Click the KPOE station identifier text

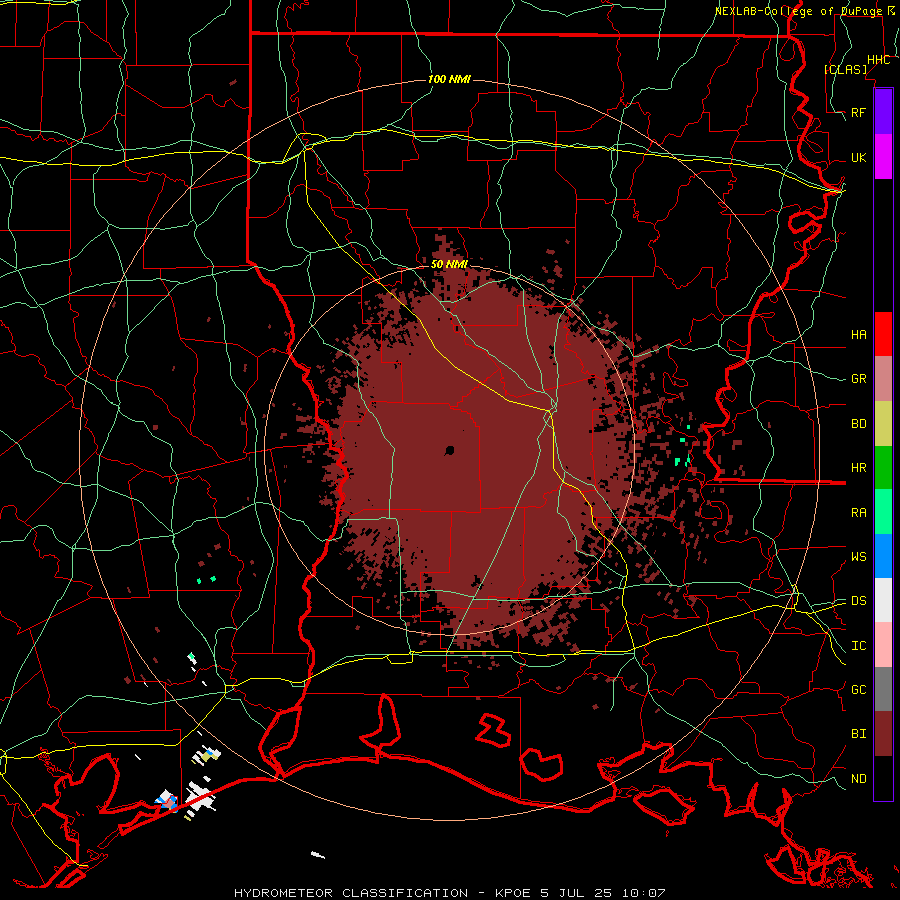coord(515,893)
